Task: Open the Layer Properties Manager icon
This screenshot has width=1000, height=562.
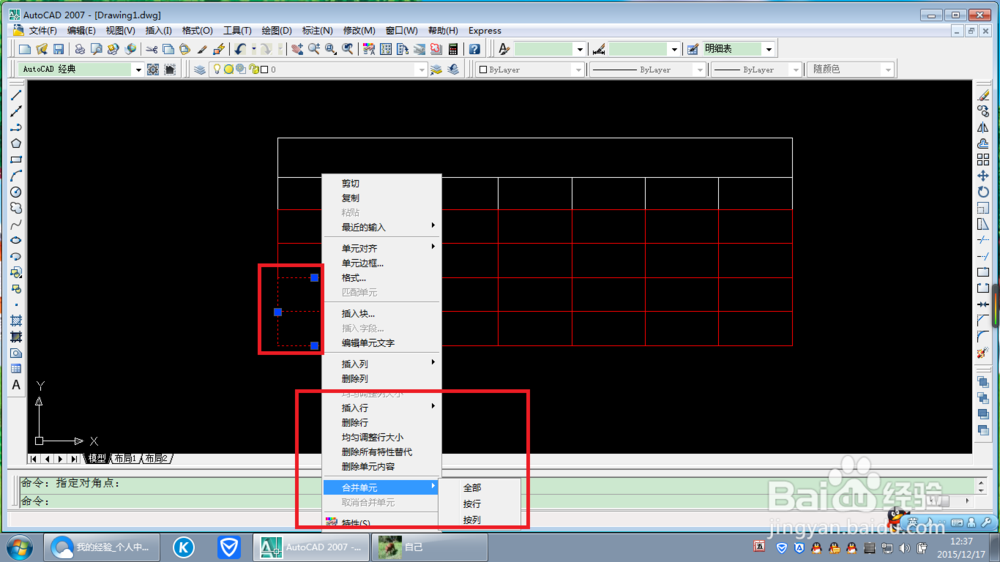Action: 200,70
